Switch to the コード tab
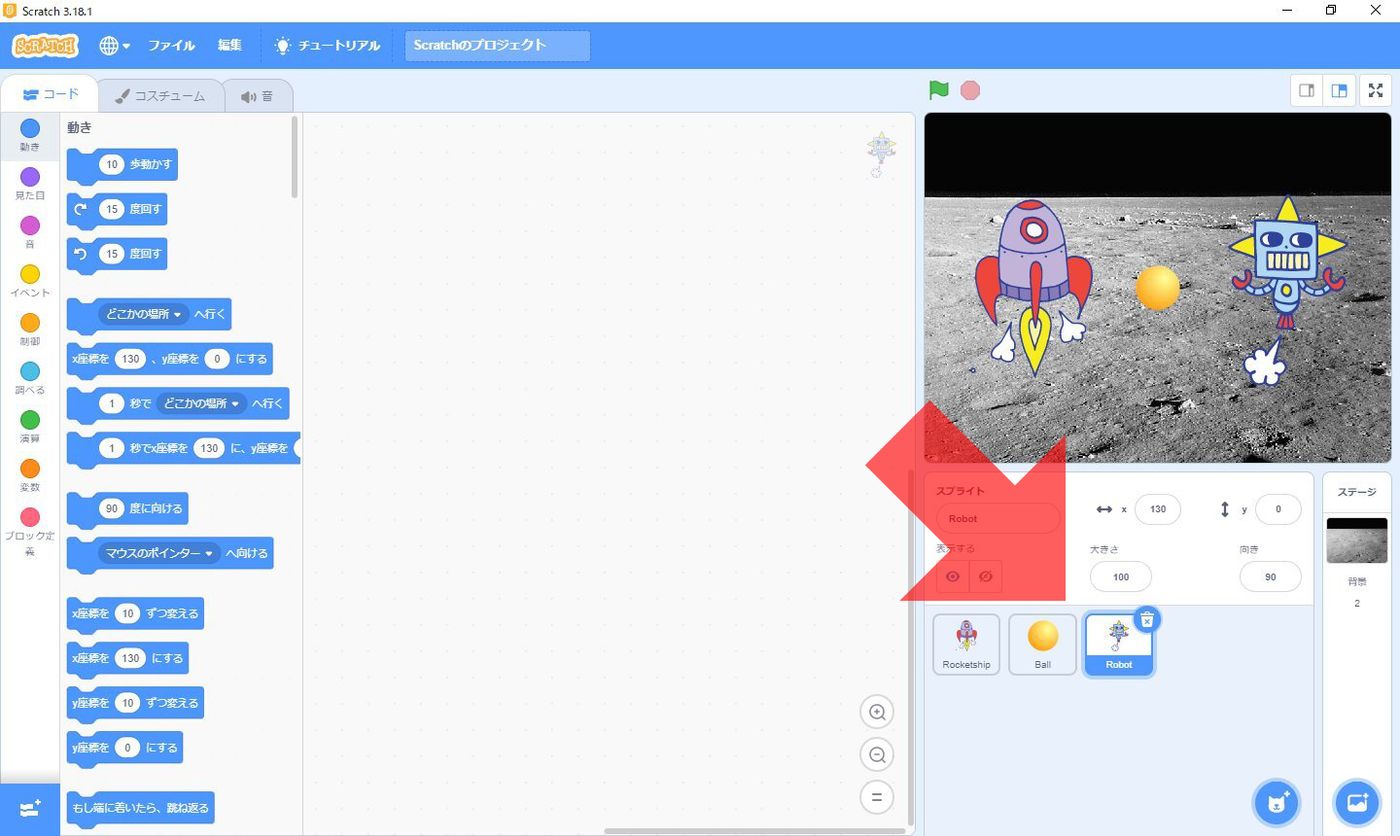 point(50,94)
